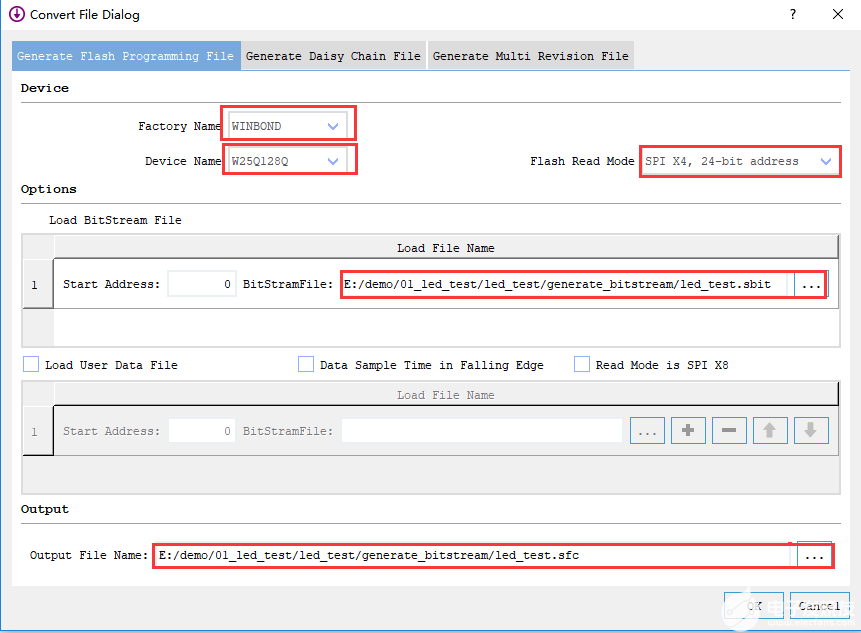Click the Output File Name path field
Screen dimensions: 861x633
pyautogui.click(x=474, y=555)
